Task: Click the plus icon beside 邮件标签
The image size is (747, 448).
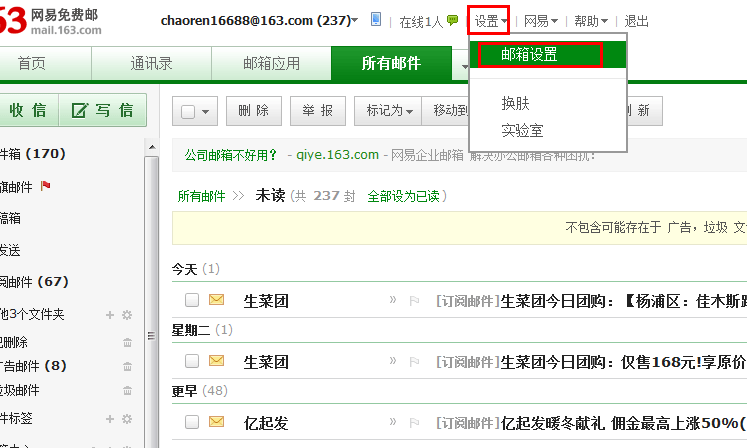Action: [110, 417]
